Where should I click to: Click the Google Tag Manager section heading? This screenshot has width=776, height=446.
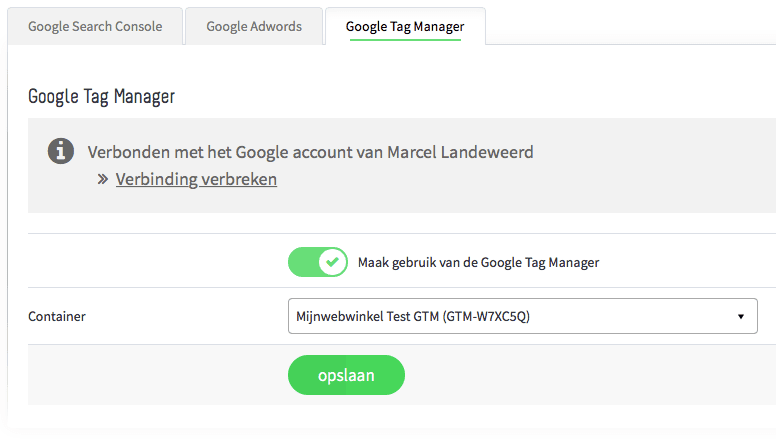click(102, 97)
